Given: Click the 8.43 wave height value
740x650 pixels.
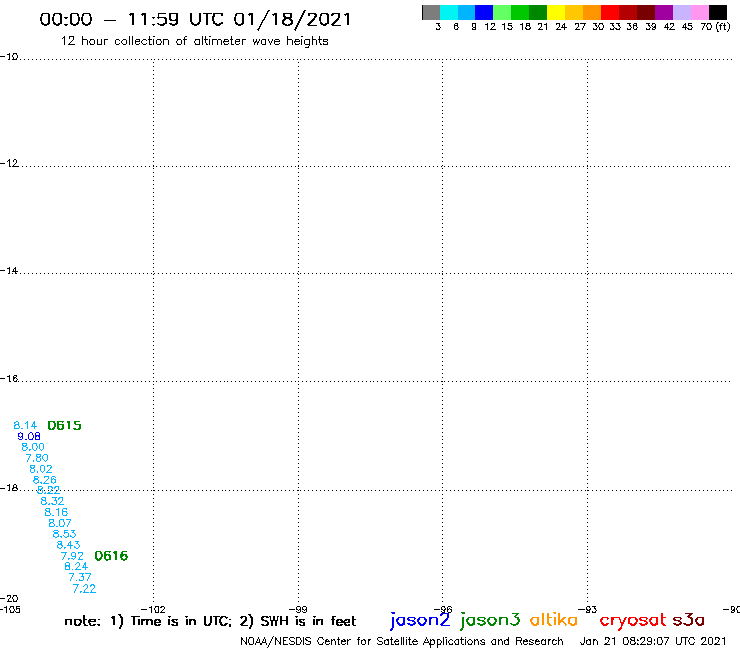Looking at the screenshot, I should (68, 545).
